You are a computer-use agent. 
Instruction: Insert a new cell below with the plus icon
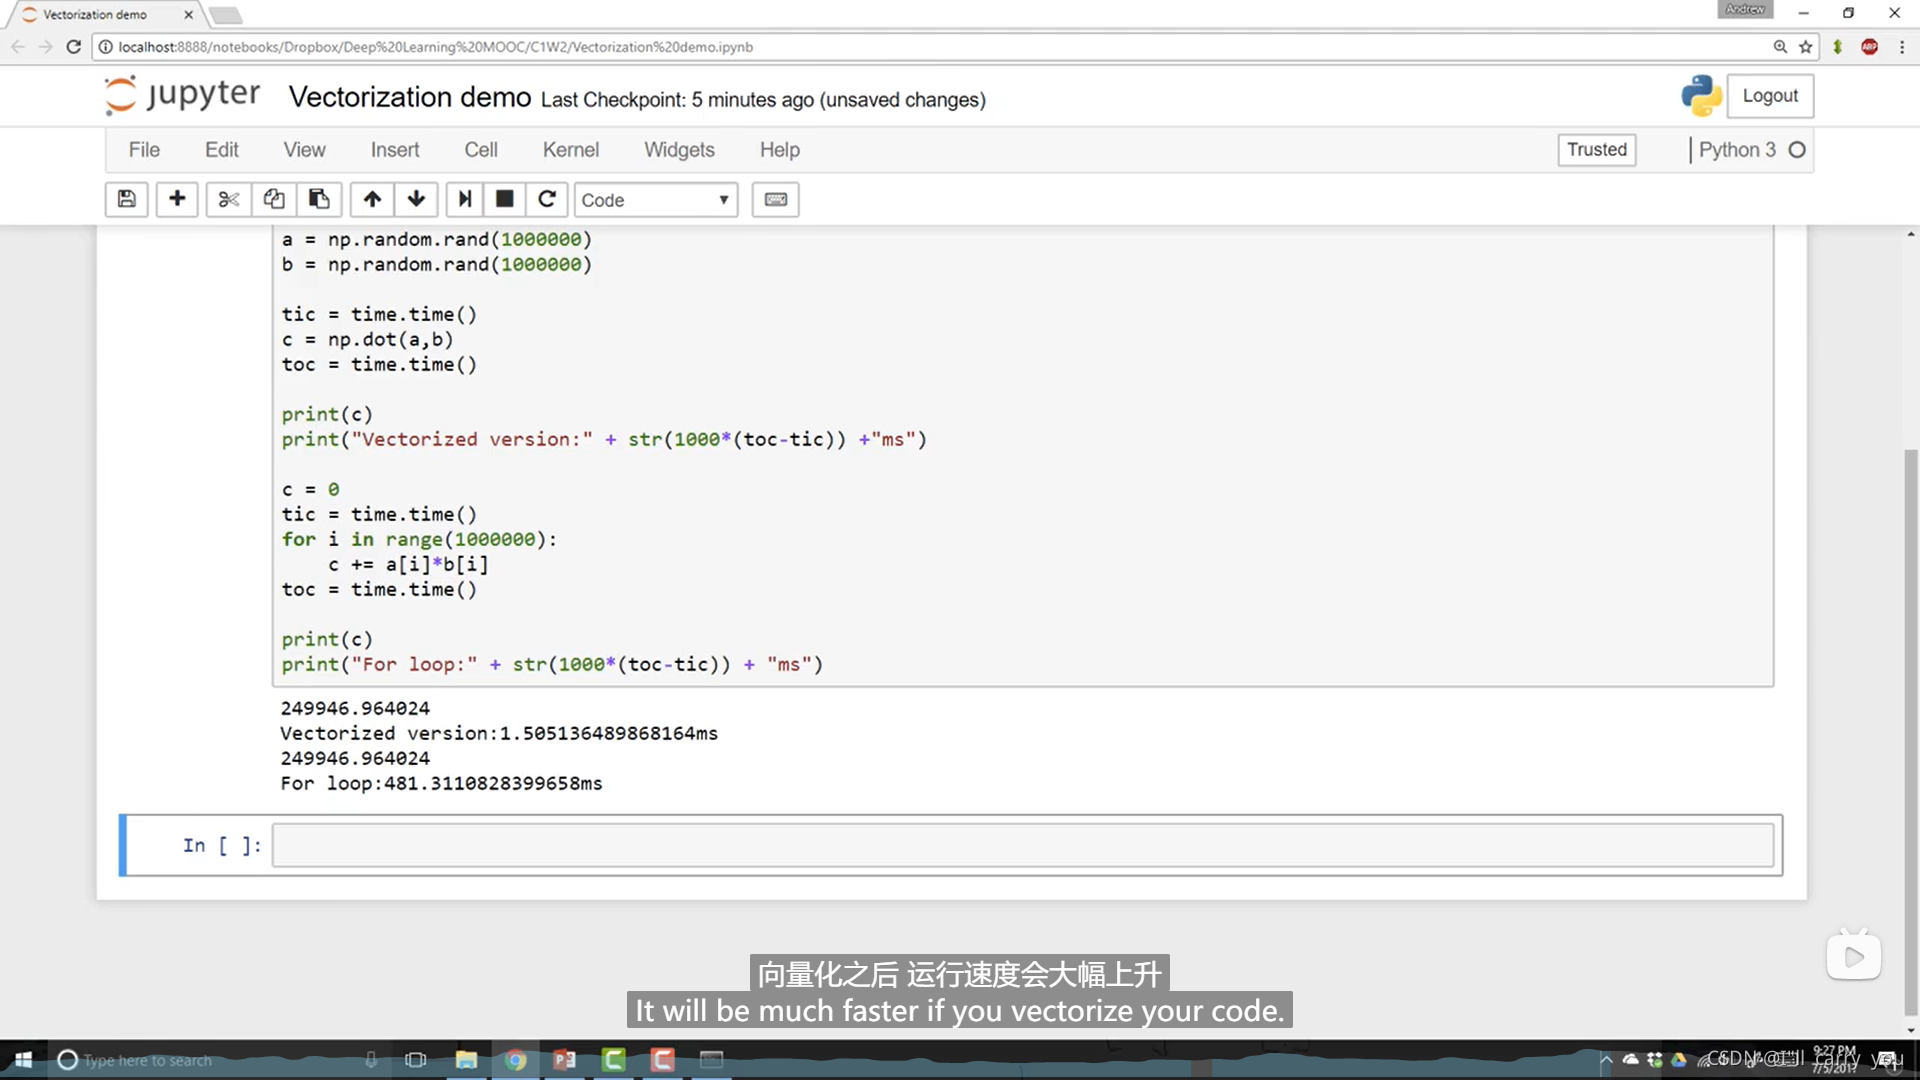click(x=177, y=199)
